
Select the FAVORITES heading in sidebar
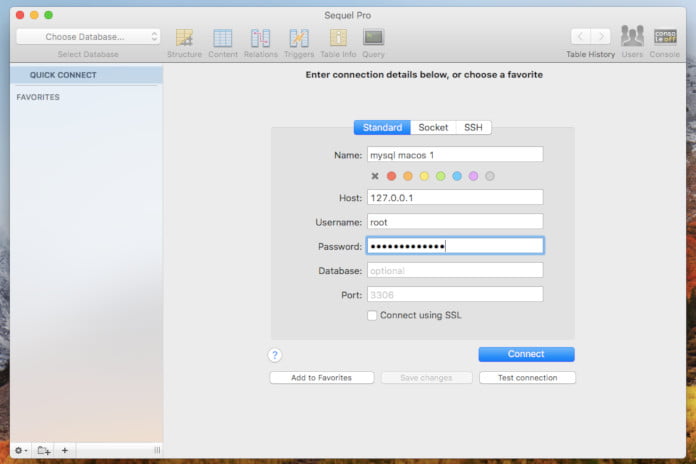(x=38, y=97)
